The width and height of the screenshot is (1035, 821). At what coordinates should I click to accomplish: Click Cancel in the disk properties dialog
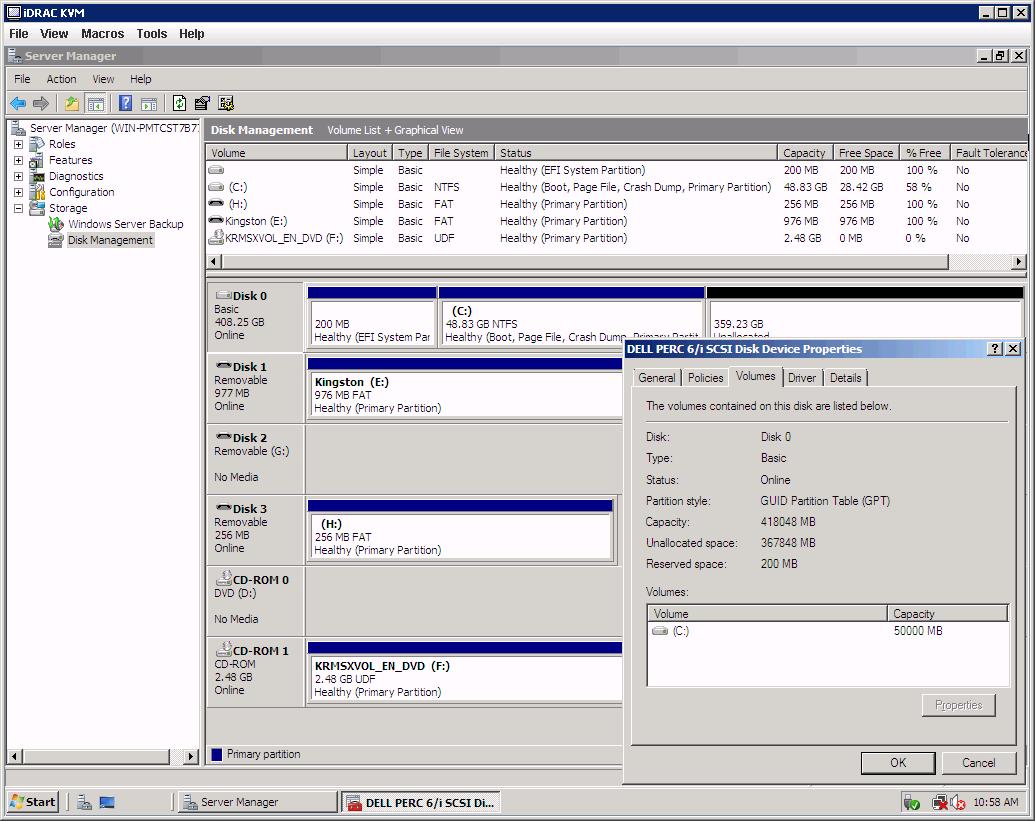[978, 762]
